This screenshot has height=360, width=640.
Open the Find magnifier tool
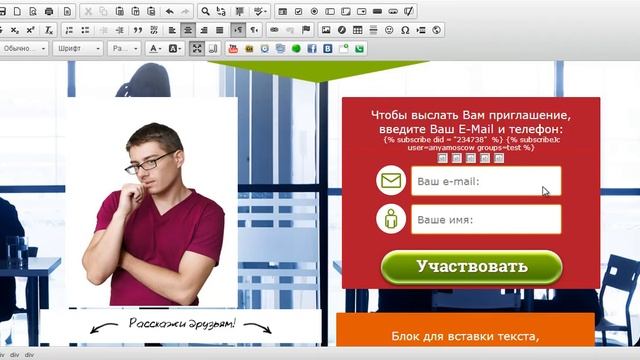pos(206,11)
